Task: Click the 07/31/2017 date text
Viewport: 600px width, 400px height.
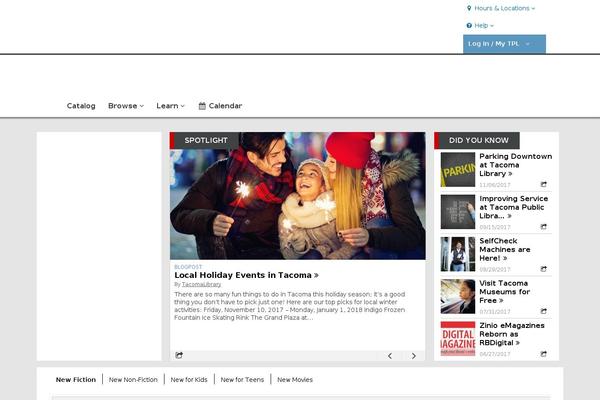Action: point(495,312)
